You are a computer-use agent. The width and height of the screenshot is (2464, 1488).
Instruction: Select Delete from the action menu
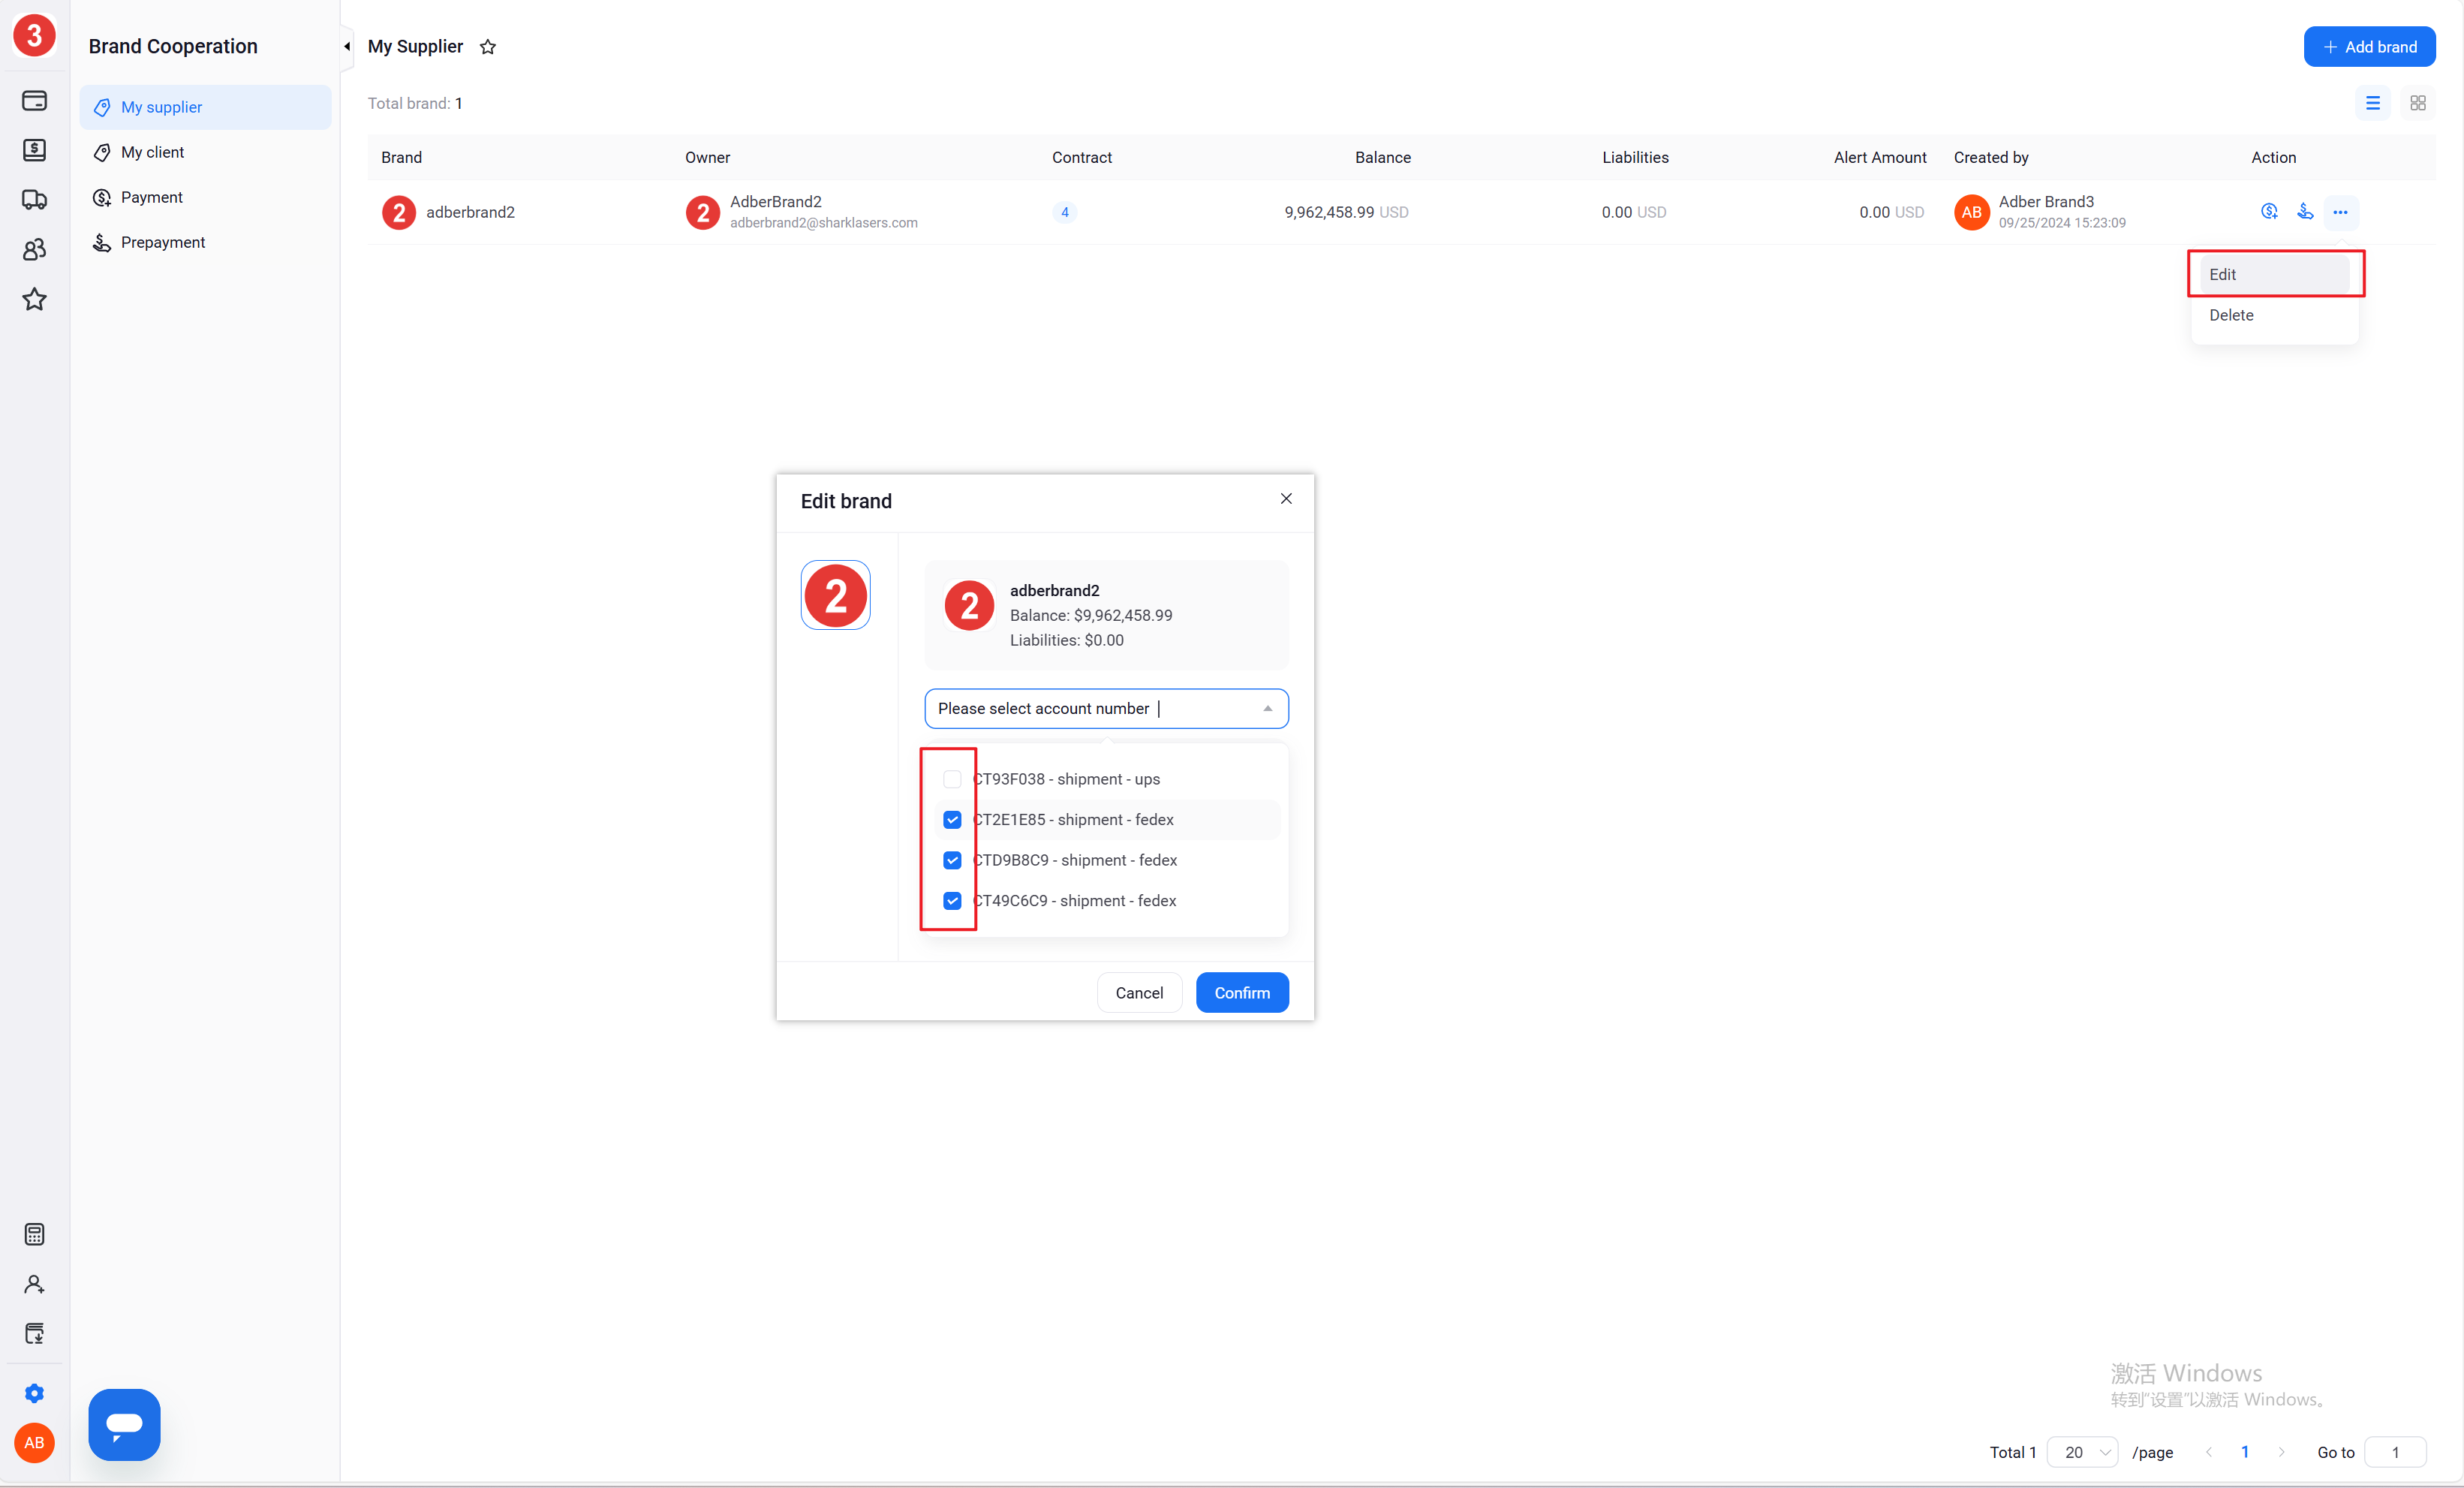pyautogui.click(x=2231, y=315)
